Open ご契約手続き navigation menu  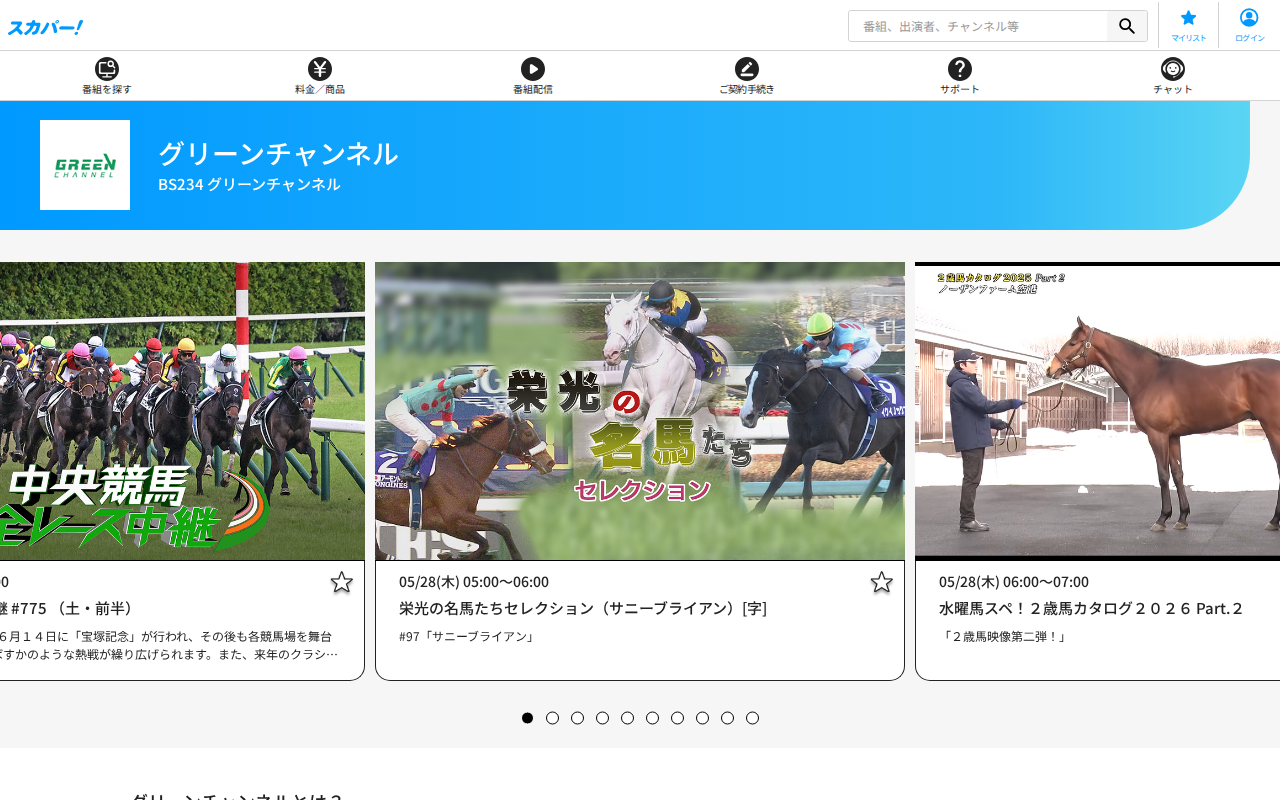pyautogui.click(x=747, y=76)
